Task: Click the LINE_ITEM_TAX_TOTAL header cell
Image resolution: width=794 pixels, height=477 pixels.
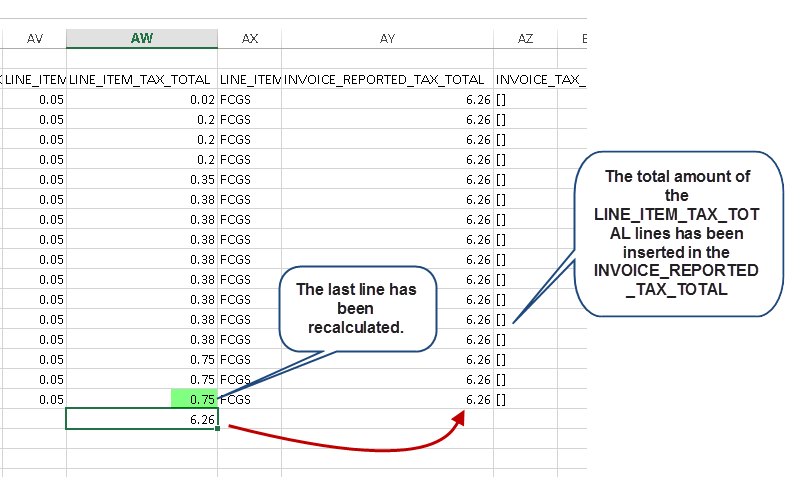Action: click(x=142, y=80)
